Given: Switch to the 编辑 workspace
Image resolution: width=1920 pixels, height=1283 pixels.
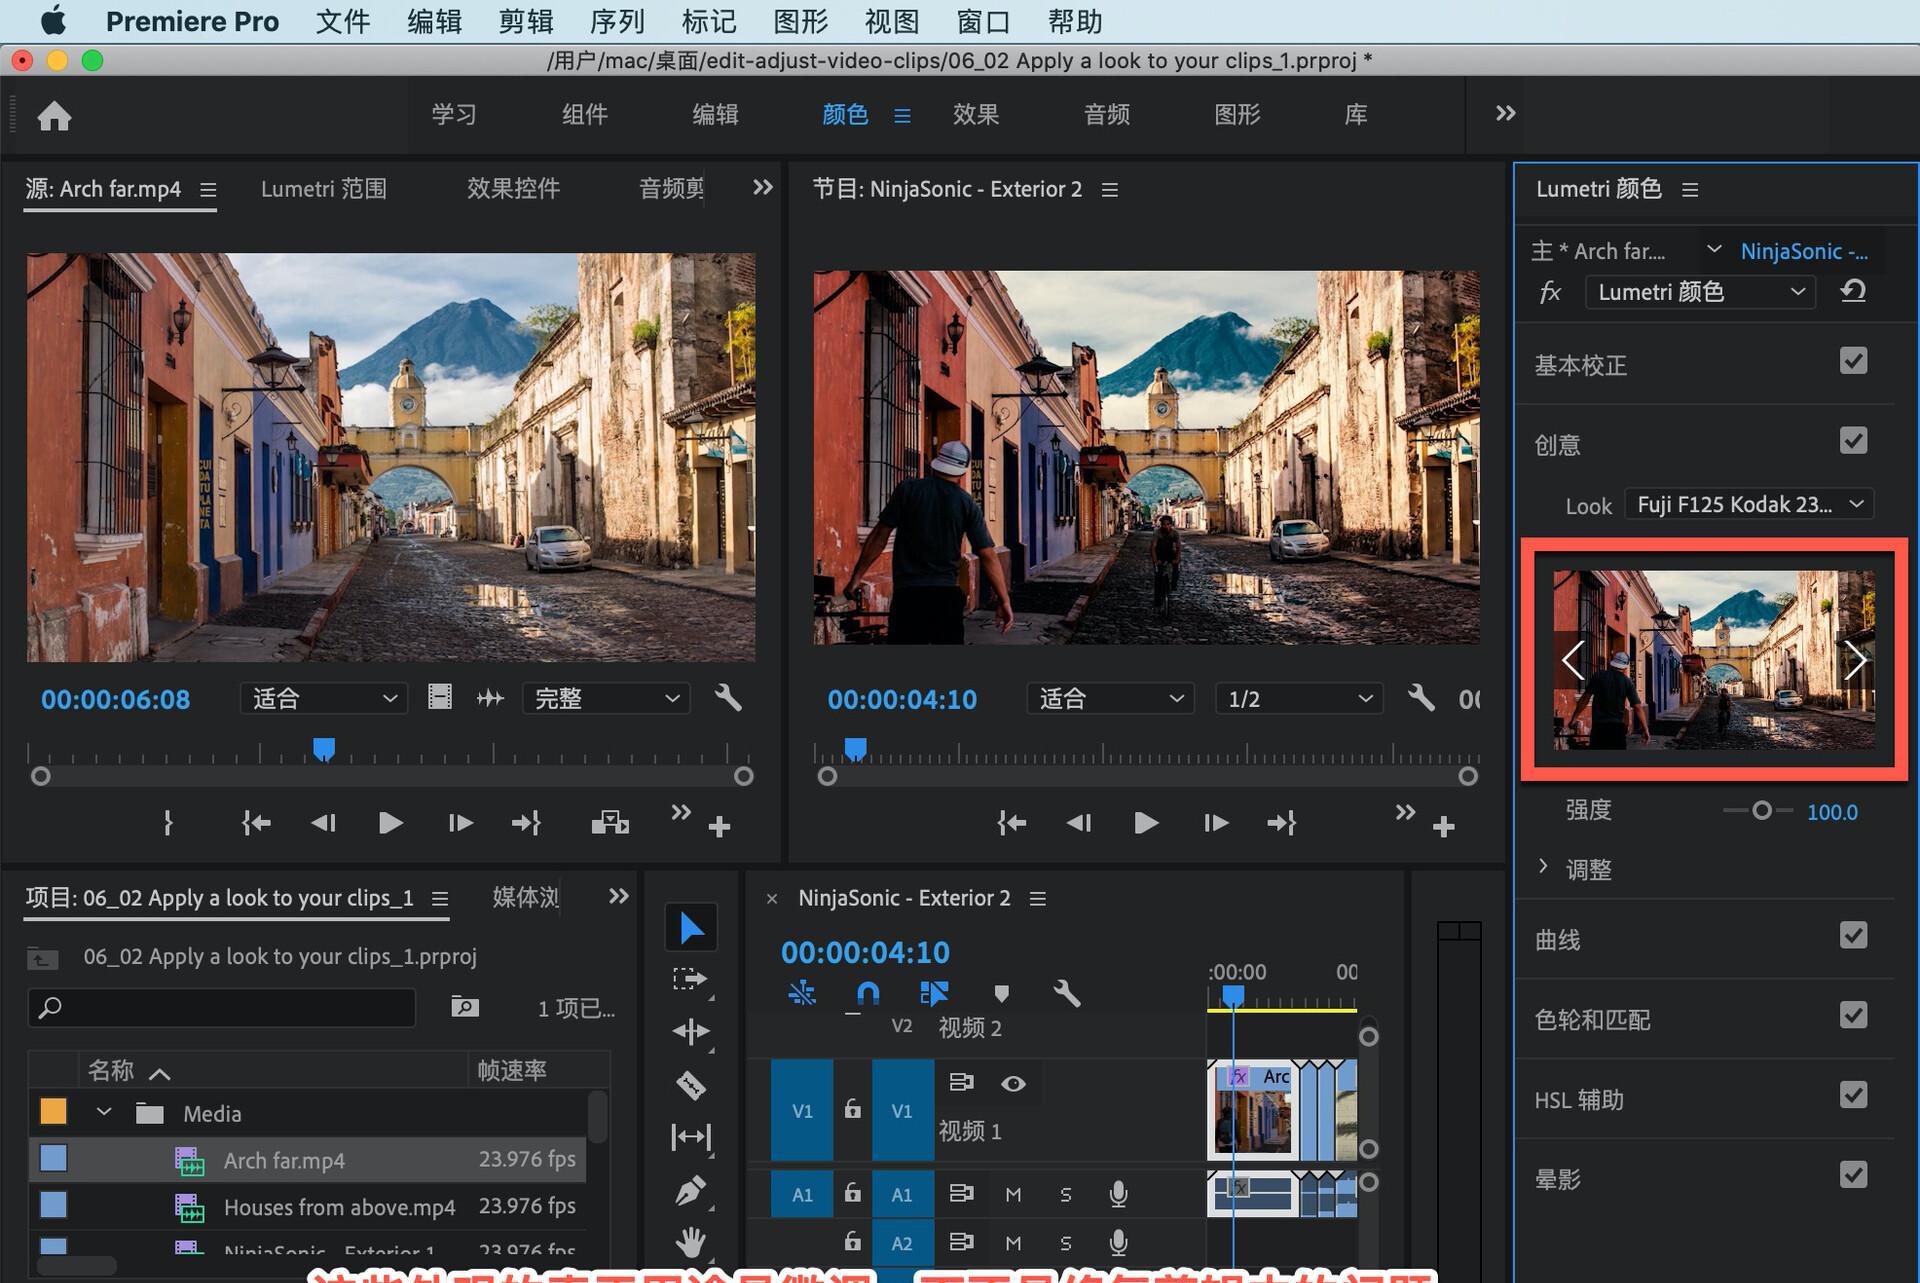Looking at the screenshot, I should (716, 115).
